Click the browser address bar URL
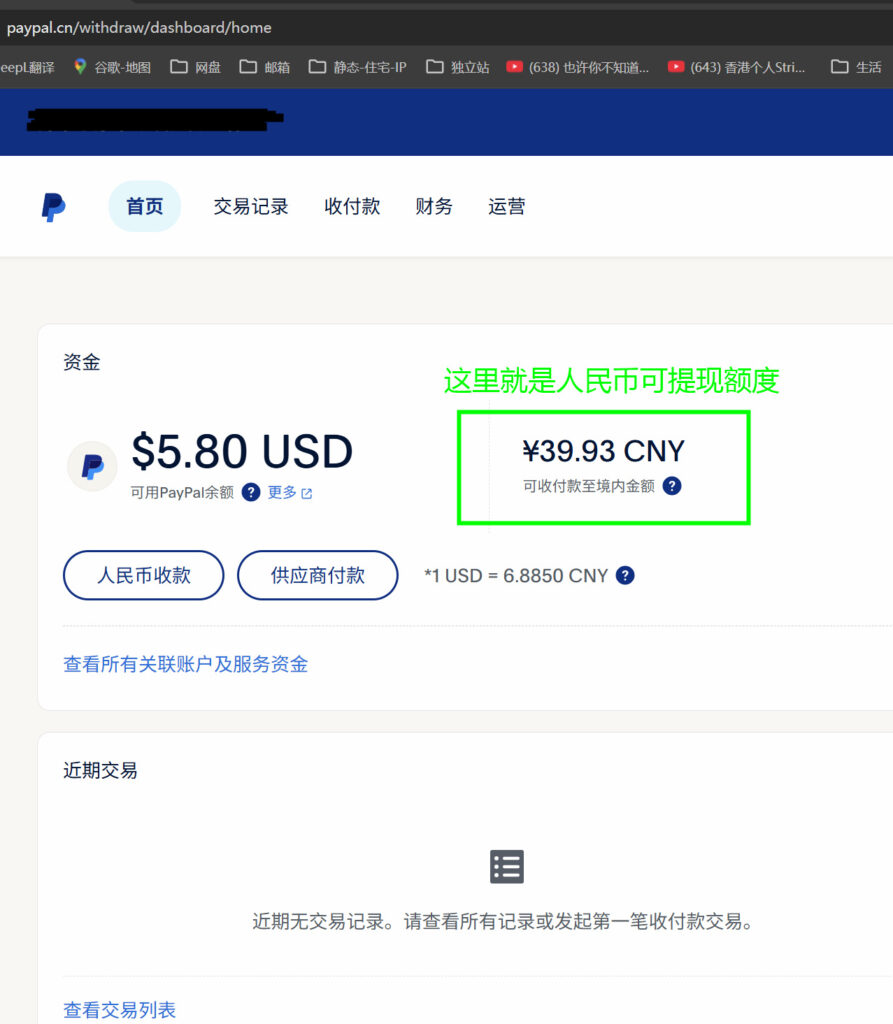The width and height of the screenshot is (893, 1024). point(139,27)
